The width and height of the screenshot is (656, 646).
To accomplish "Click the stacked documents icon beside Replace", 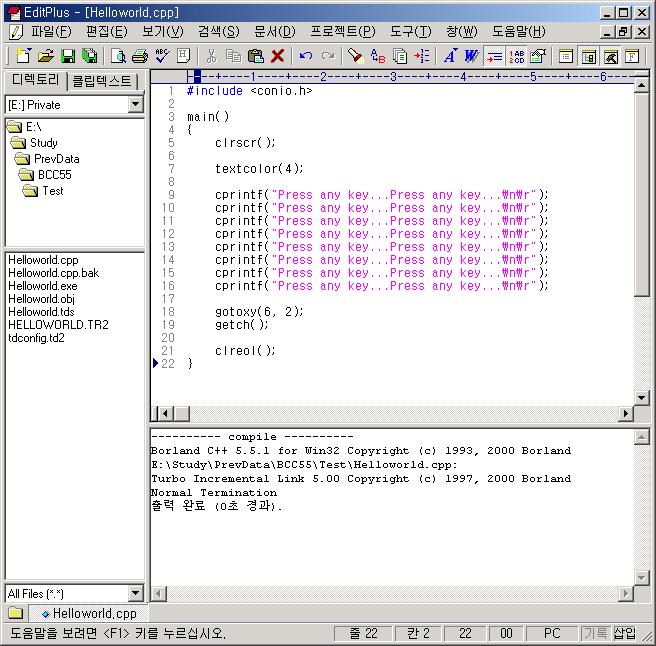I will (400, 56).
